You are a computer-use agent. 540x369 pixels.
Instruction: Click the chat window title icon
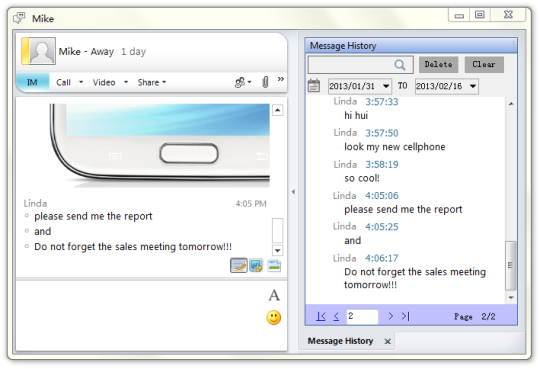19,18
